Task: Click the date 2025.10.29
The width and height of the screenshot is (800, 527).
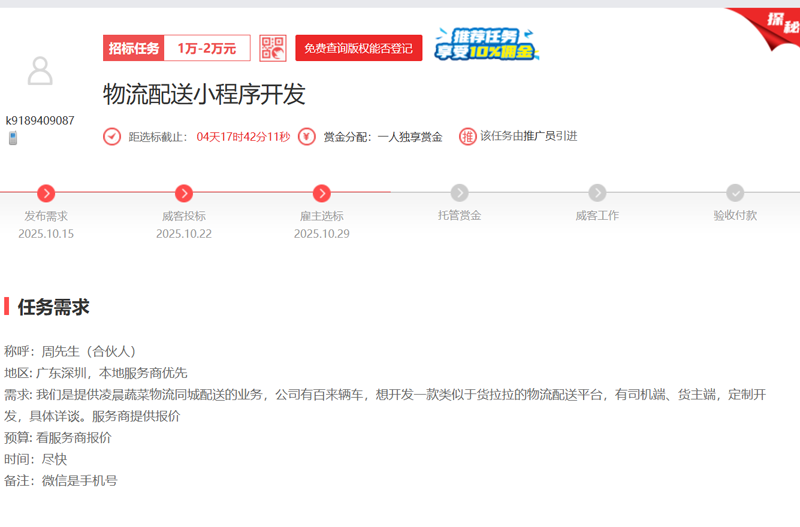Action: click(321, 234)
